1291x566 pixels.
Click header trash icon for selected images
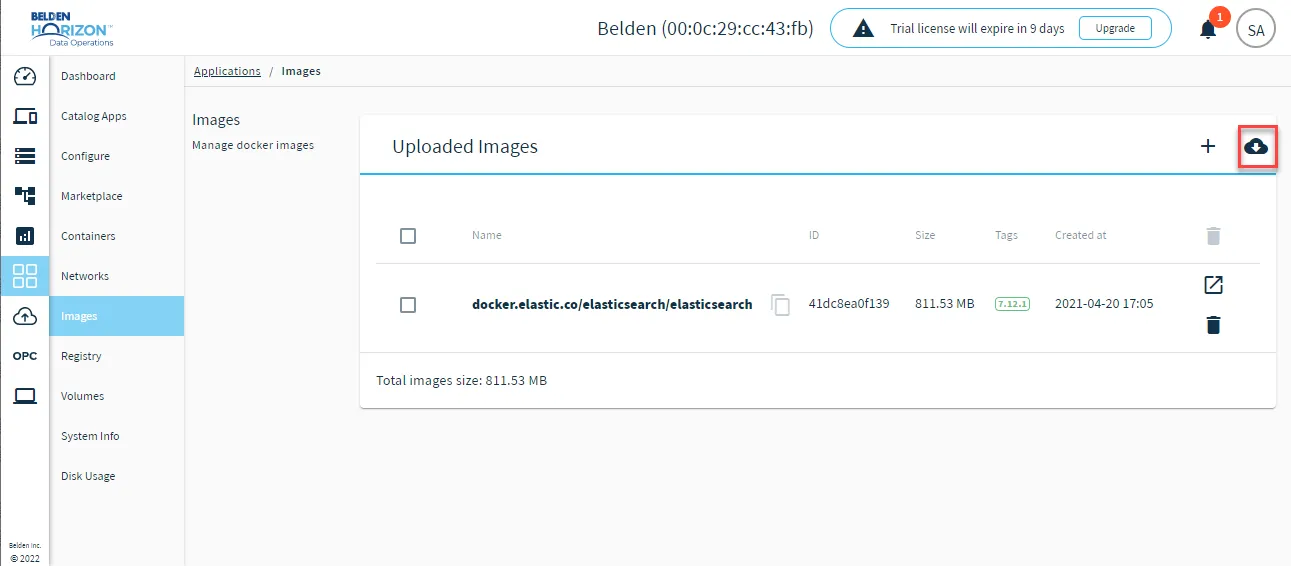coord(1213,236)
